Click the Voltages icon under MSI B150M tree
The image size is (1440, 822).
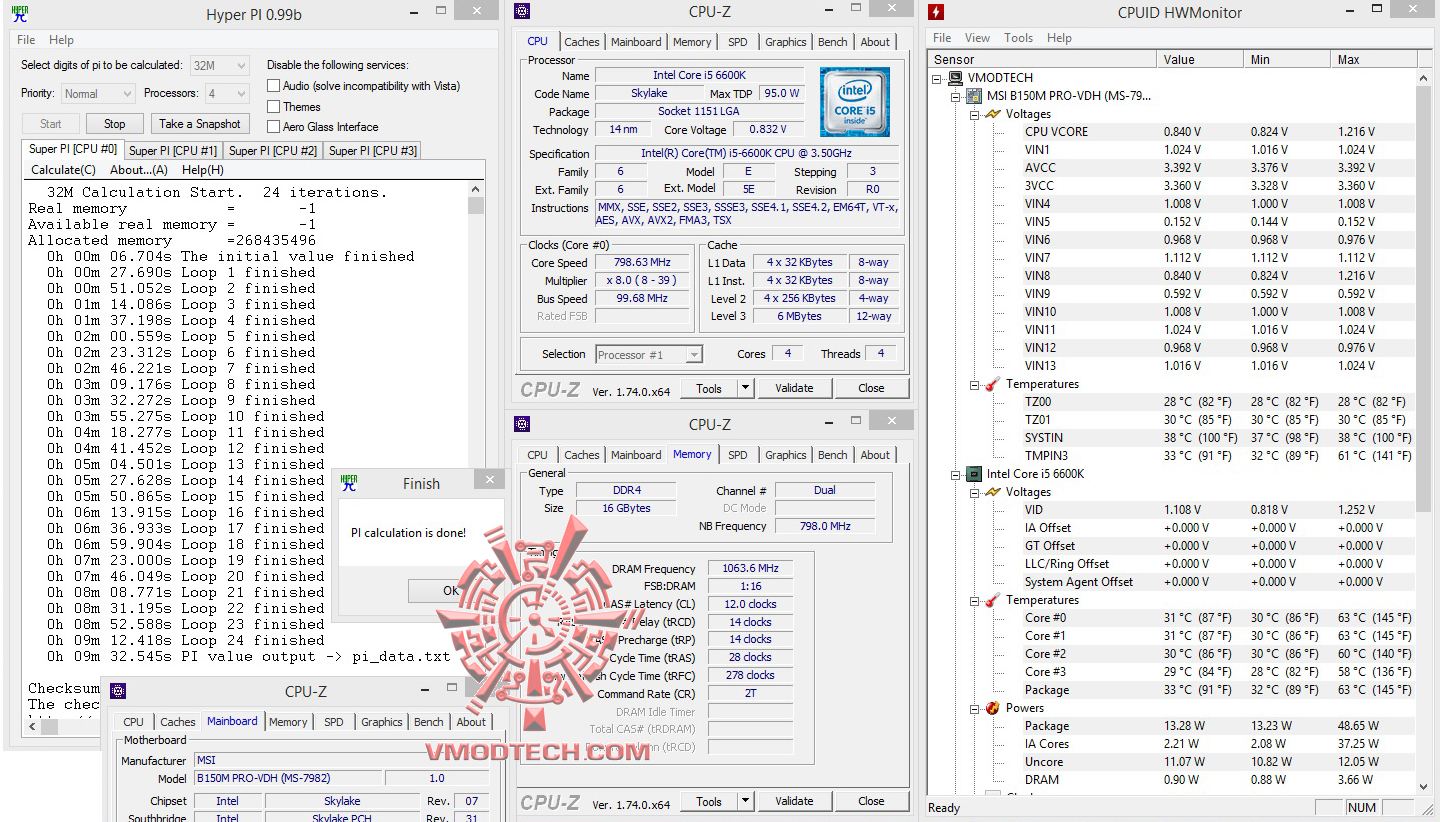coord(994,113)
